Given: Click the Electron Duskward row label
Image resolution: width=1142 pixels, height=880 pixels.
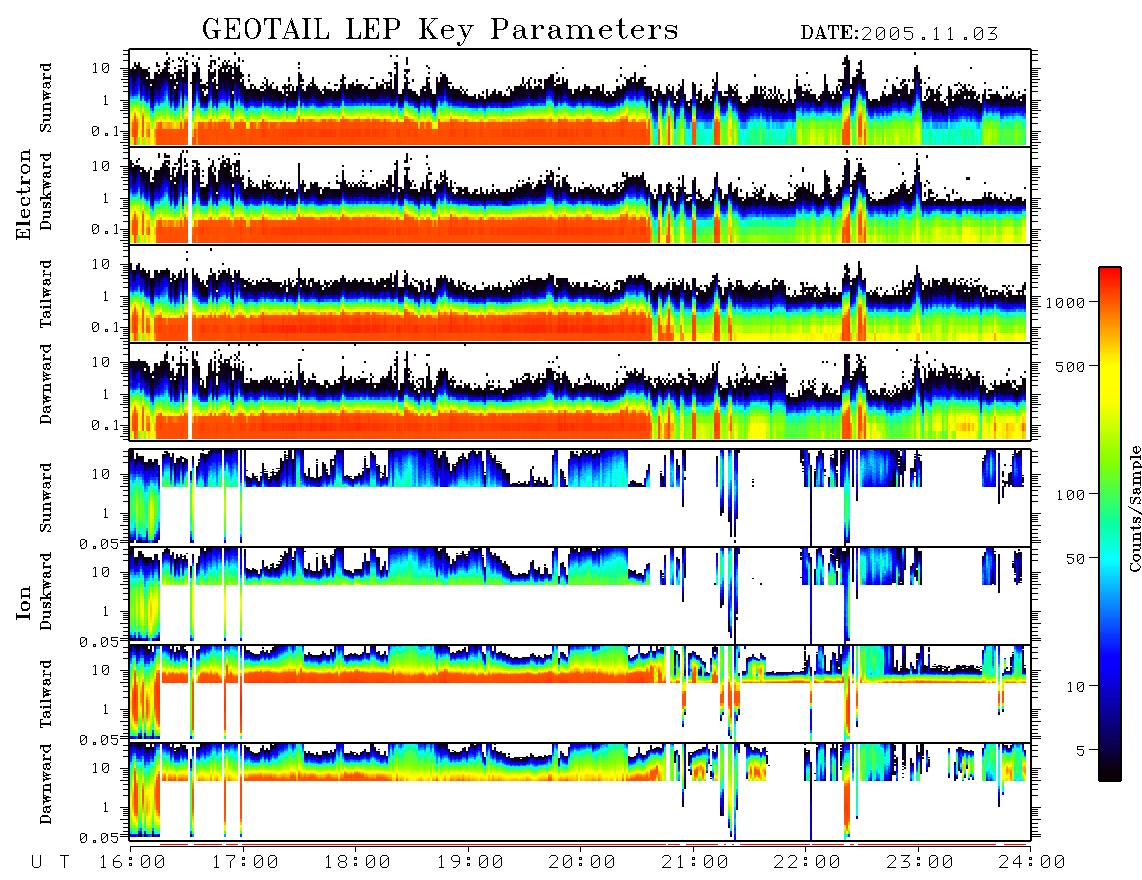Looking at the screenshot, I should coord(46,191).
